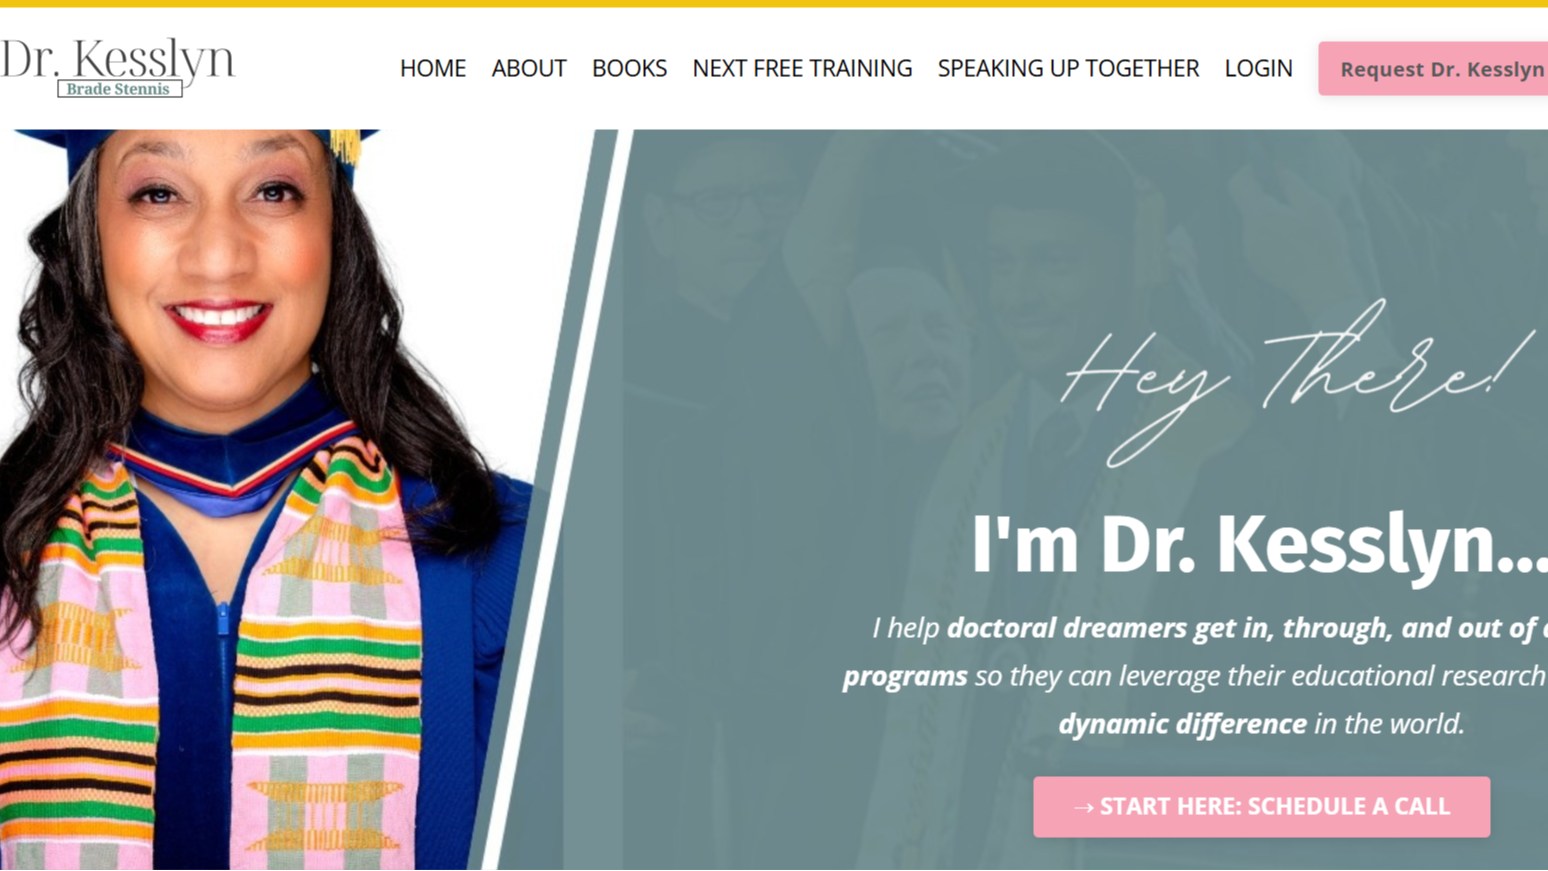Open the HOME menu item

coord(433,68)
